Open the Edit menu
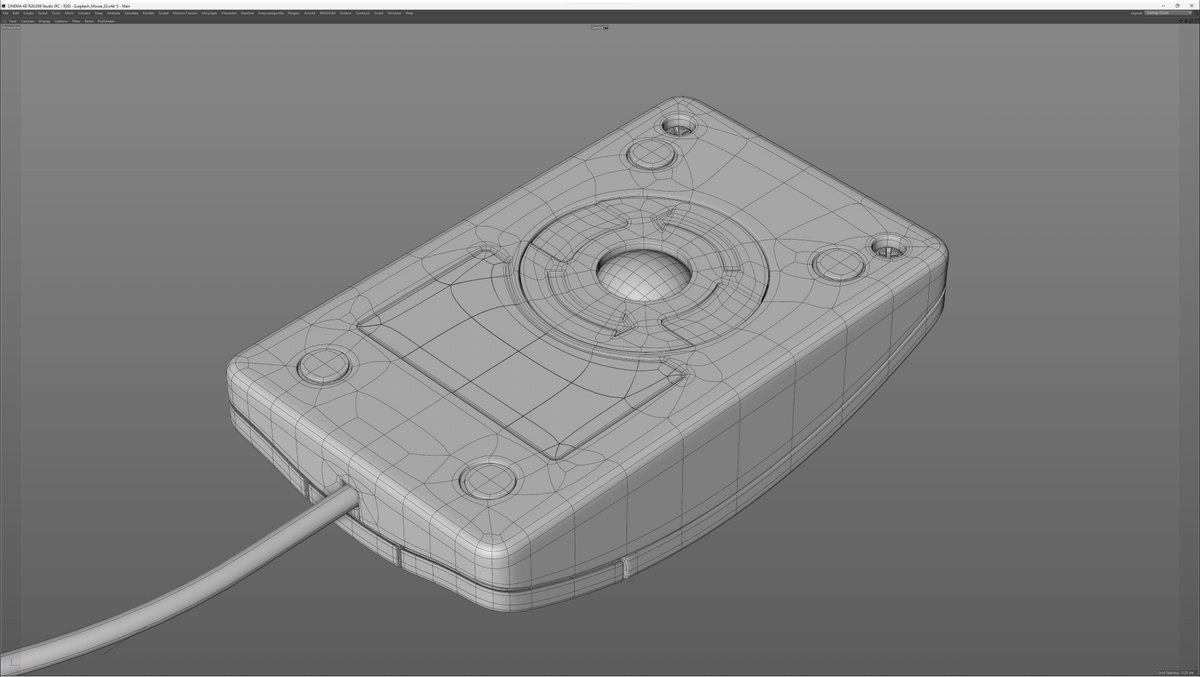The image size is (1200, 677). (x=16, y=13)
